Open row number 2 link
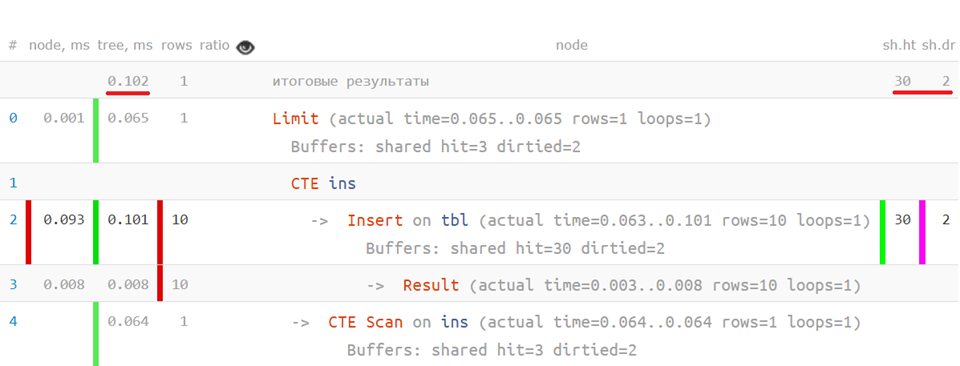 click(x=13, y=220)
